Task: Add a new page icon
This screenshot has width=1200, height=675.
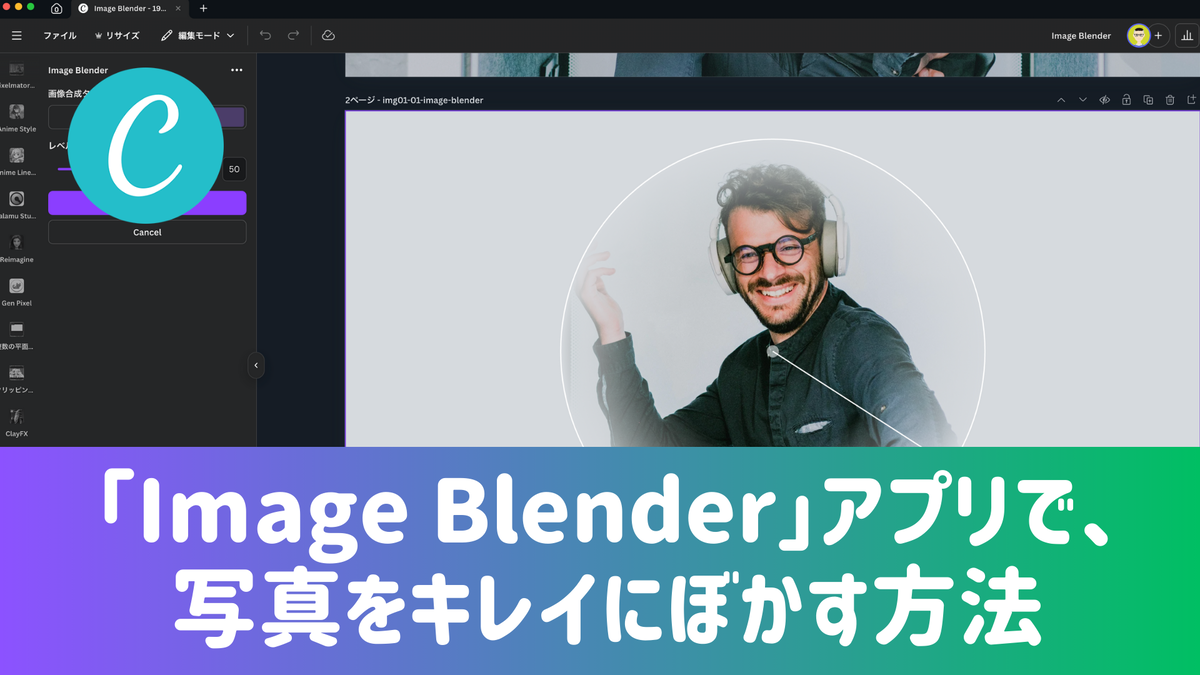Action: [x=1191, y=100]
